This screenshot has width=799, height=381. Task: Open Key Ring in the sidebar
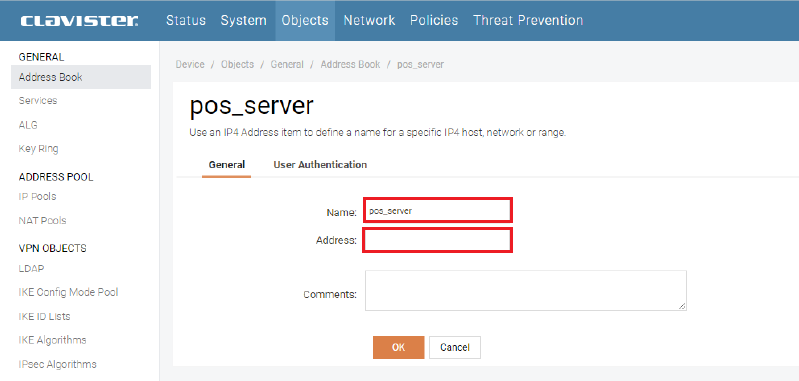(x=39, y=149)
